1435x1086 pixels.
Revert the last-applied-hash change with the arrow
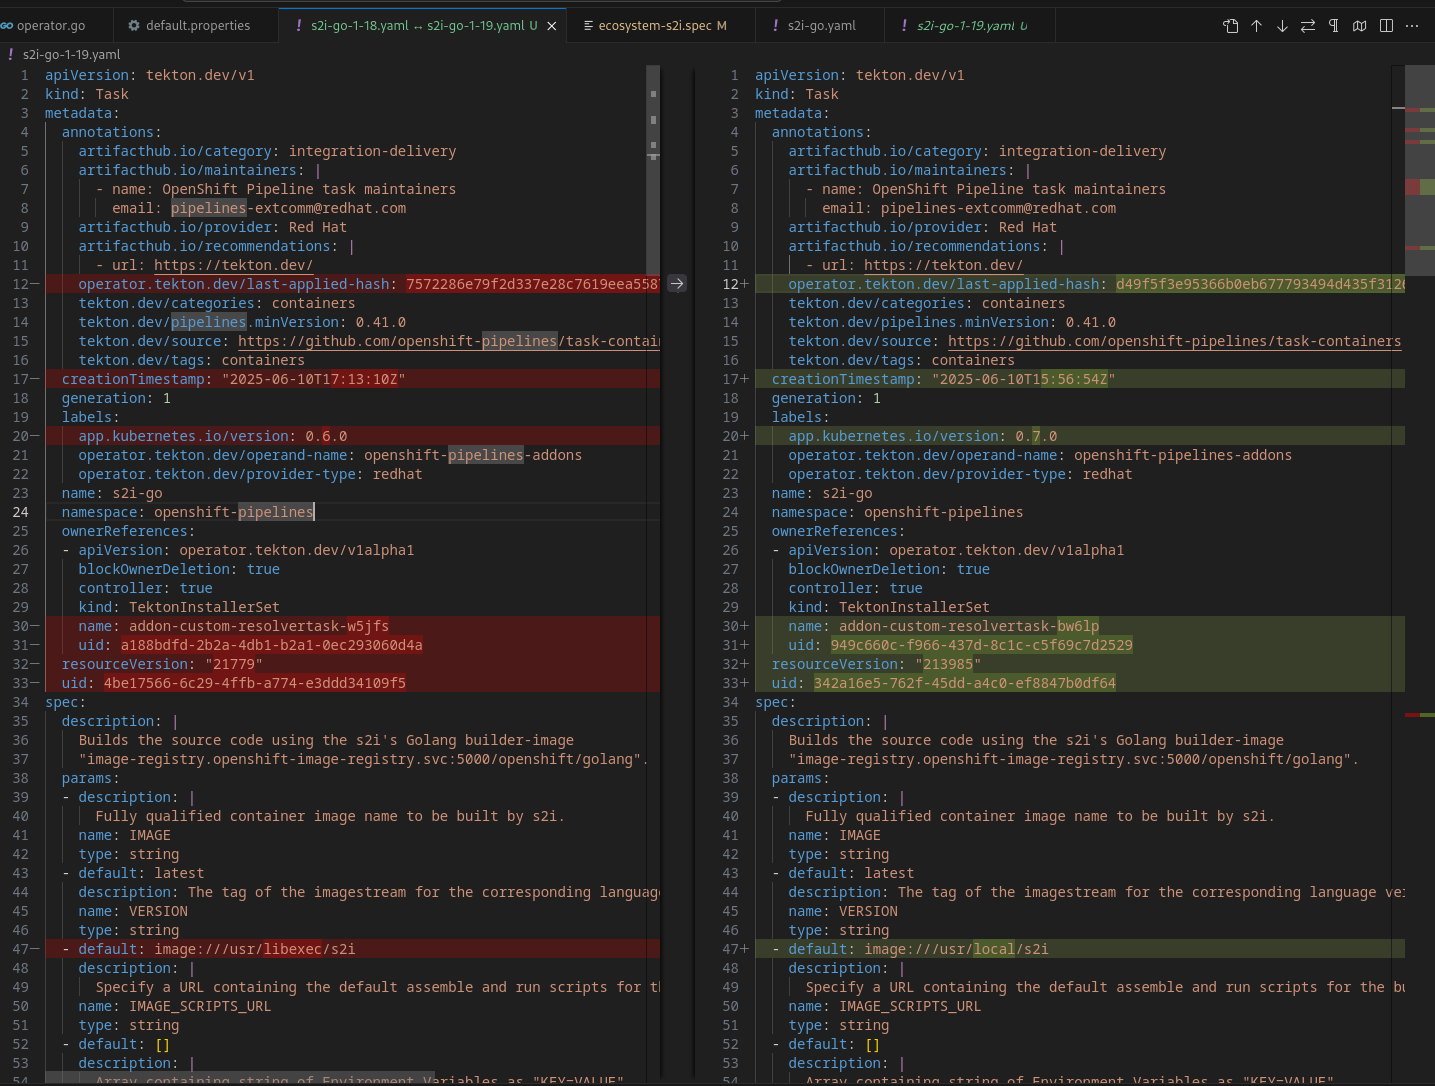[677, 284]
